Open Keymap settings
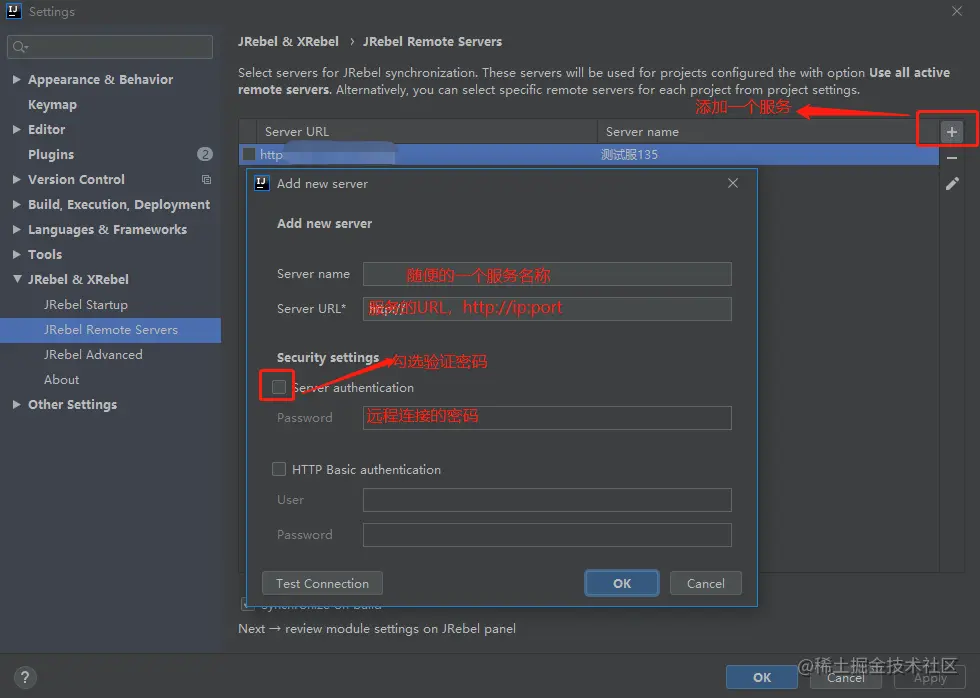This screenshot has width=980, height=698. [52, 104]
